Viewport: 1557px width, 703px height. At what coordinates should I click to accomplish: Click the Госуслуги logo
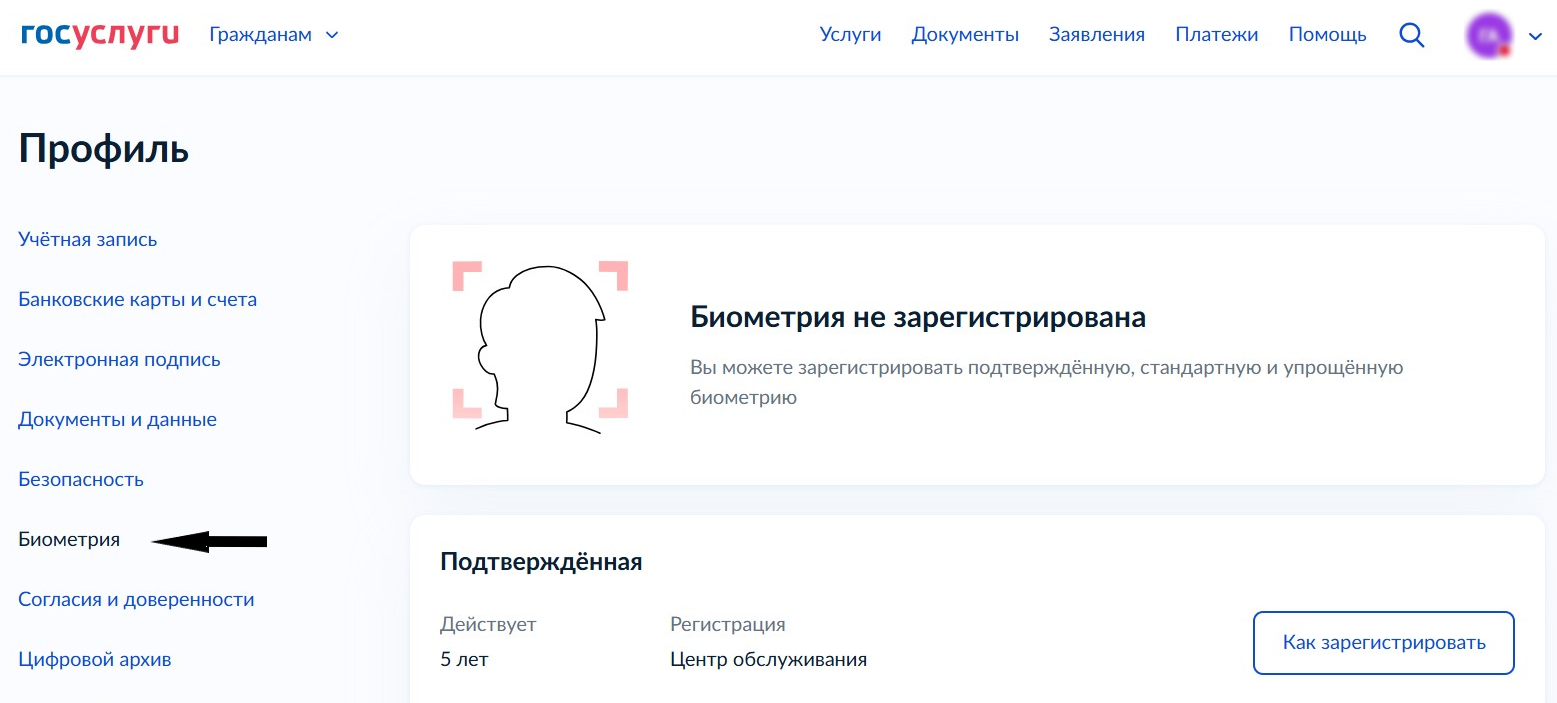pos(99,35)
